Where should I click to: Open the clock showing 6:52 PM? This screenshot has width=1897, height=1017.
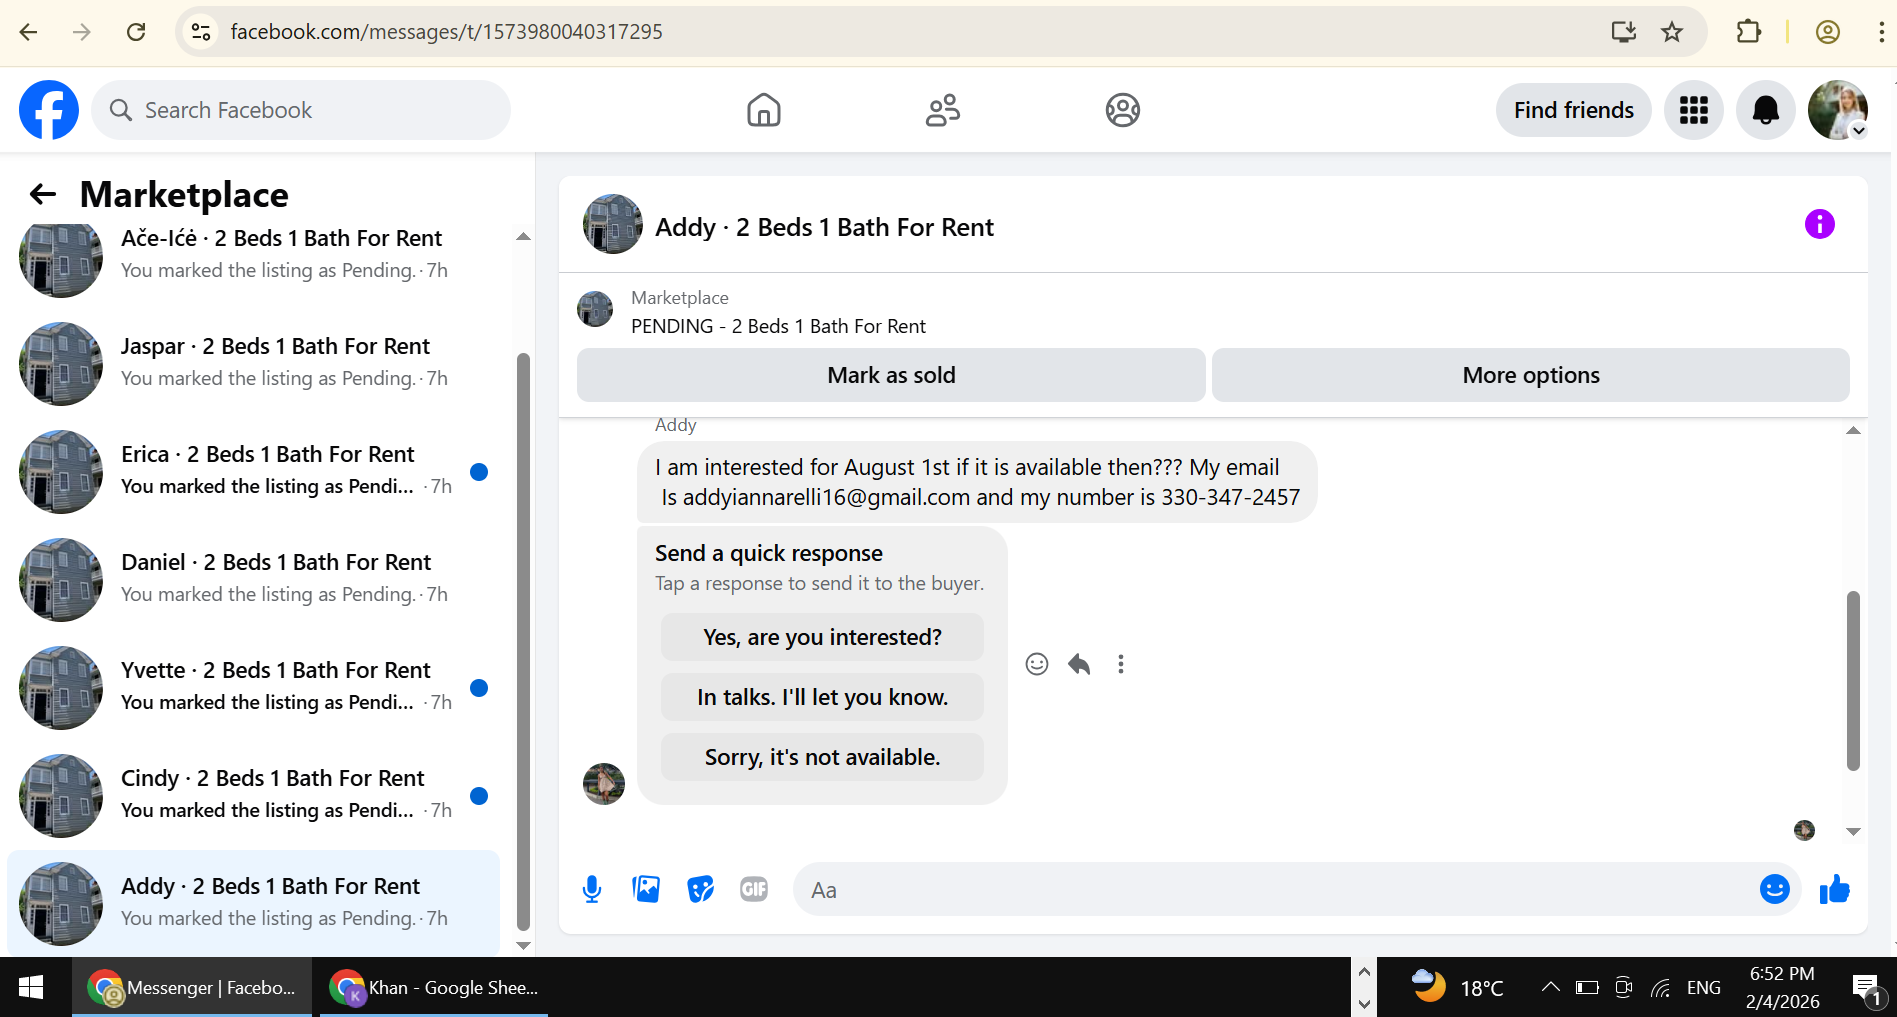point(1782,988)
